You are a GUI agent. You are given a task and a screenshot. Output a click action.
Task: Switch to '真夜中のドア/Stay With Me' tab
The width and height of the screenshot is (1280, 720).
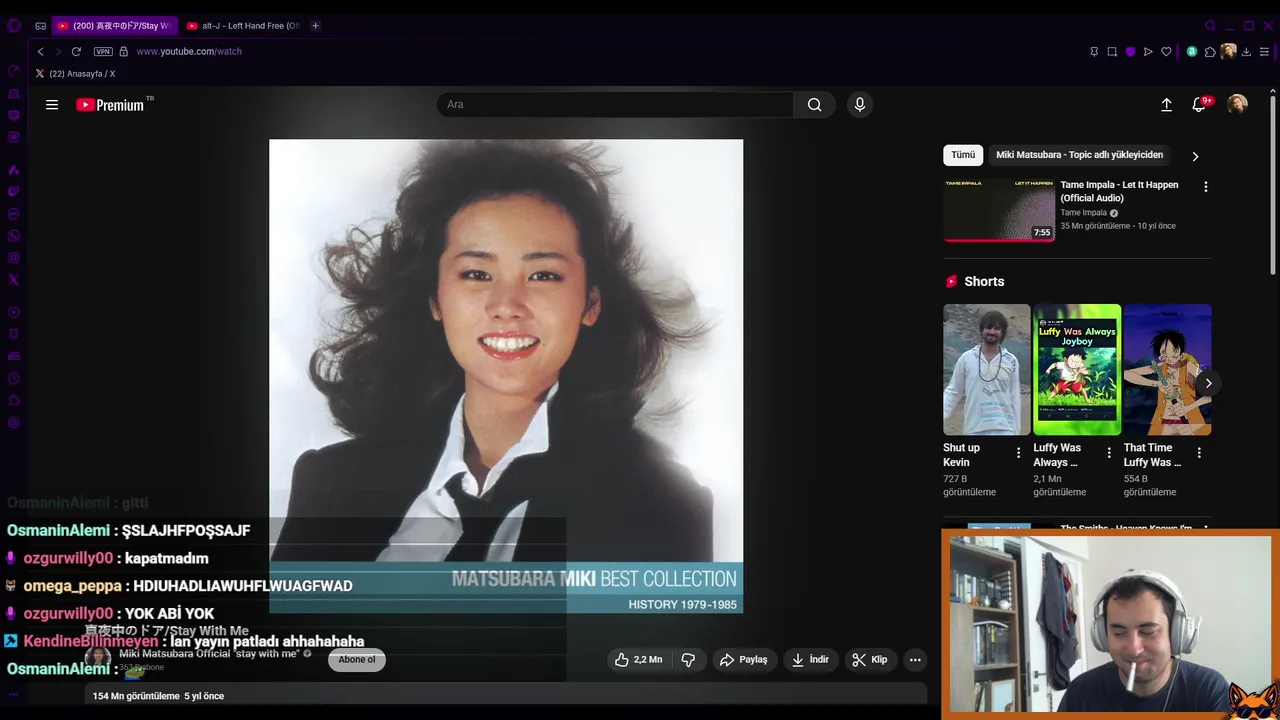click(114, 26)
